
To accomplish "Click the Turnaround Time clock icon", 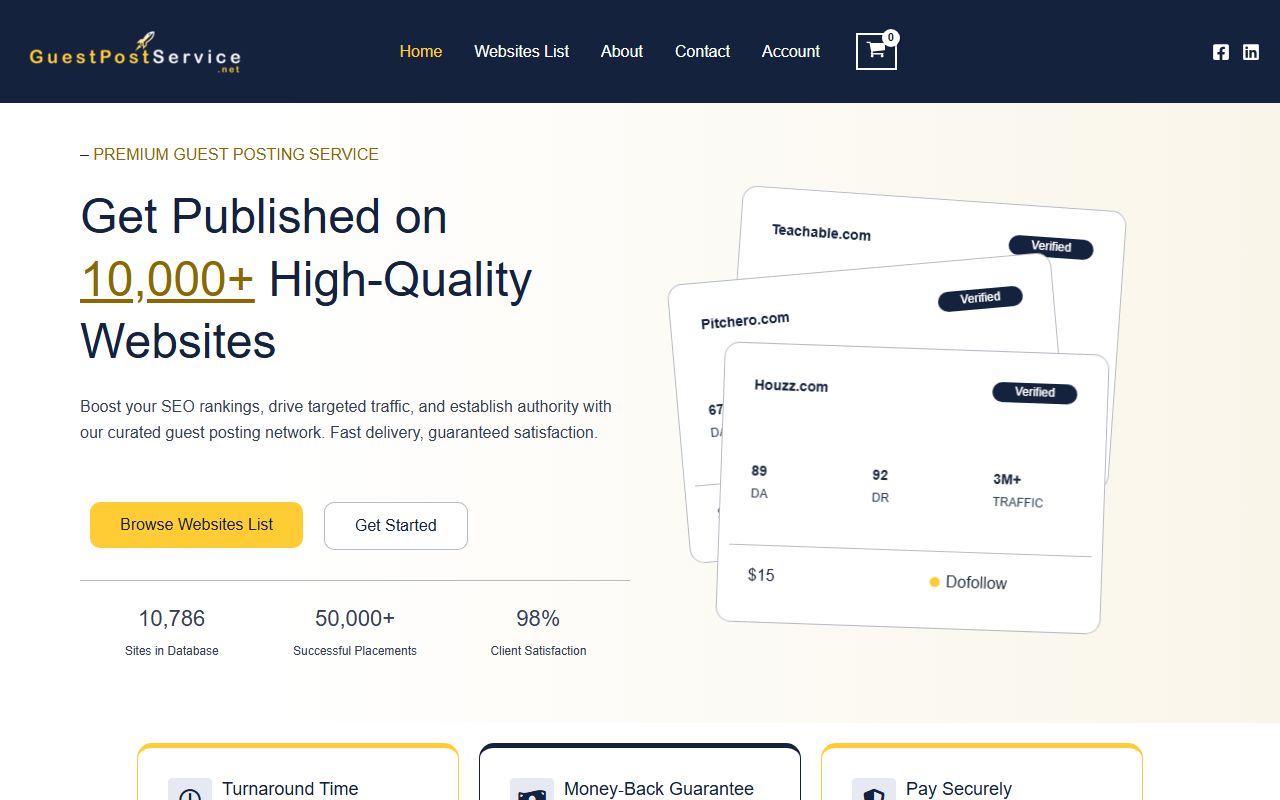I will [190, 791].
